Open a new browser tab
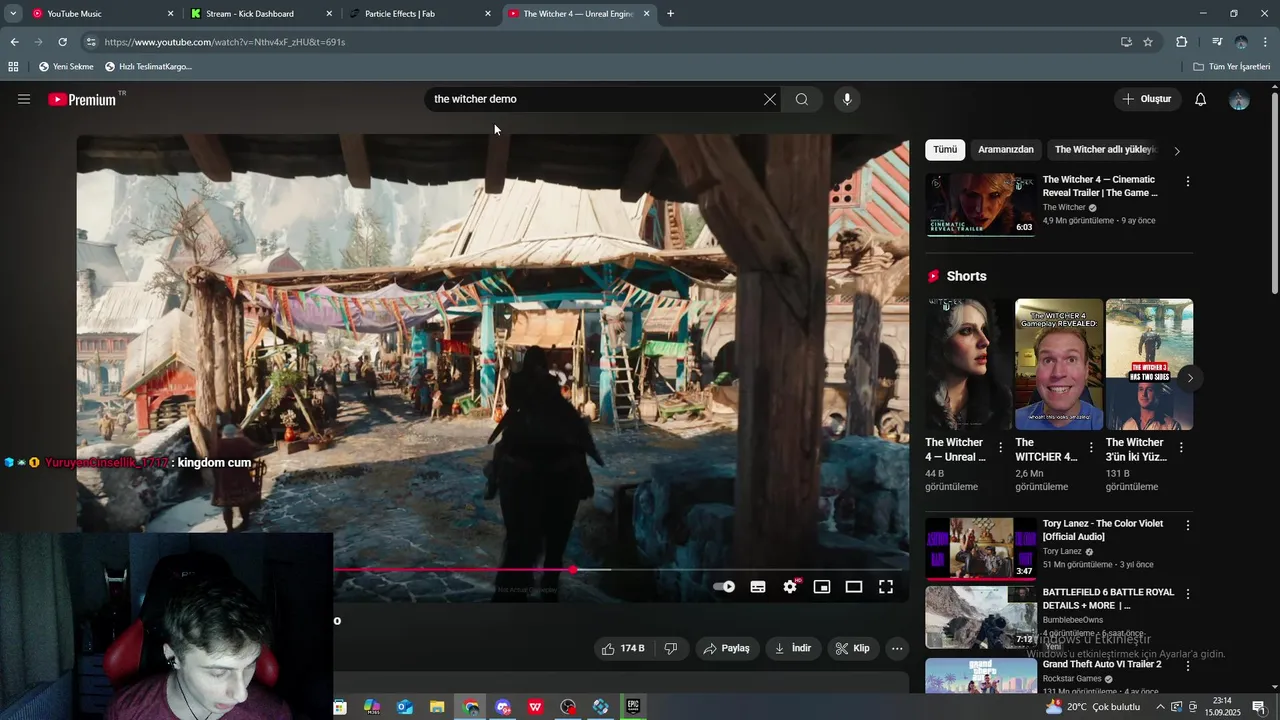The width and height of the screenshot is (1280, 720). pyautogui.click(x=670, y=14)
